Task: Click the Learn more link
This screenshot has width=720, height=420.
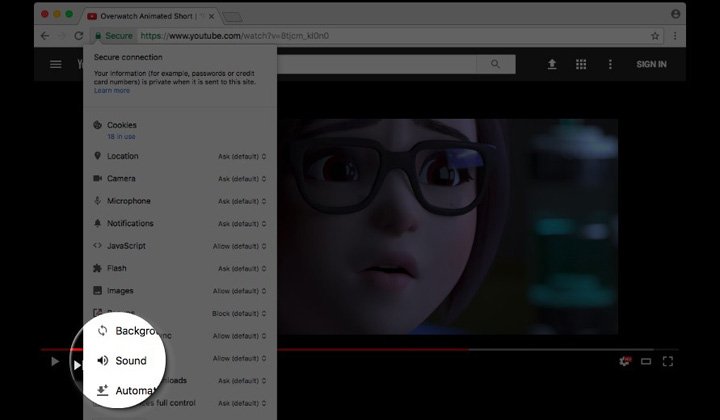Action: pos(112,90)
